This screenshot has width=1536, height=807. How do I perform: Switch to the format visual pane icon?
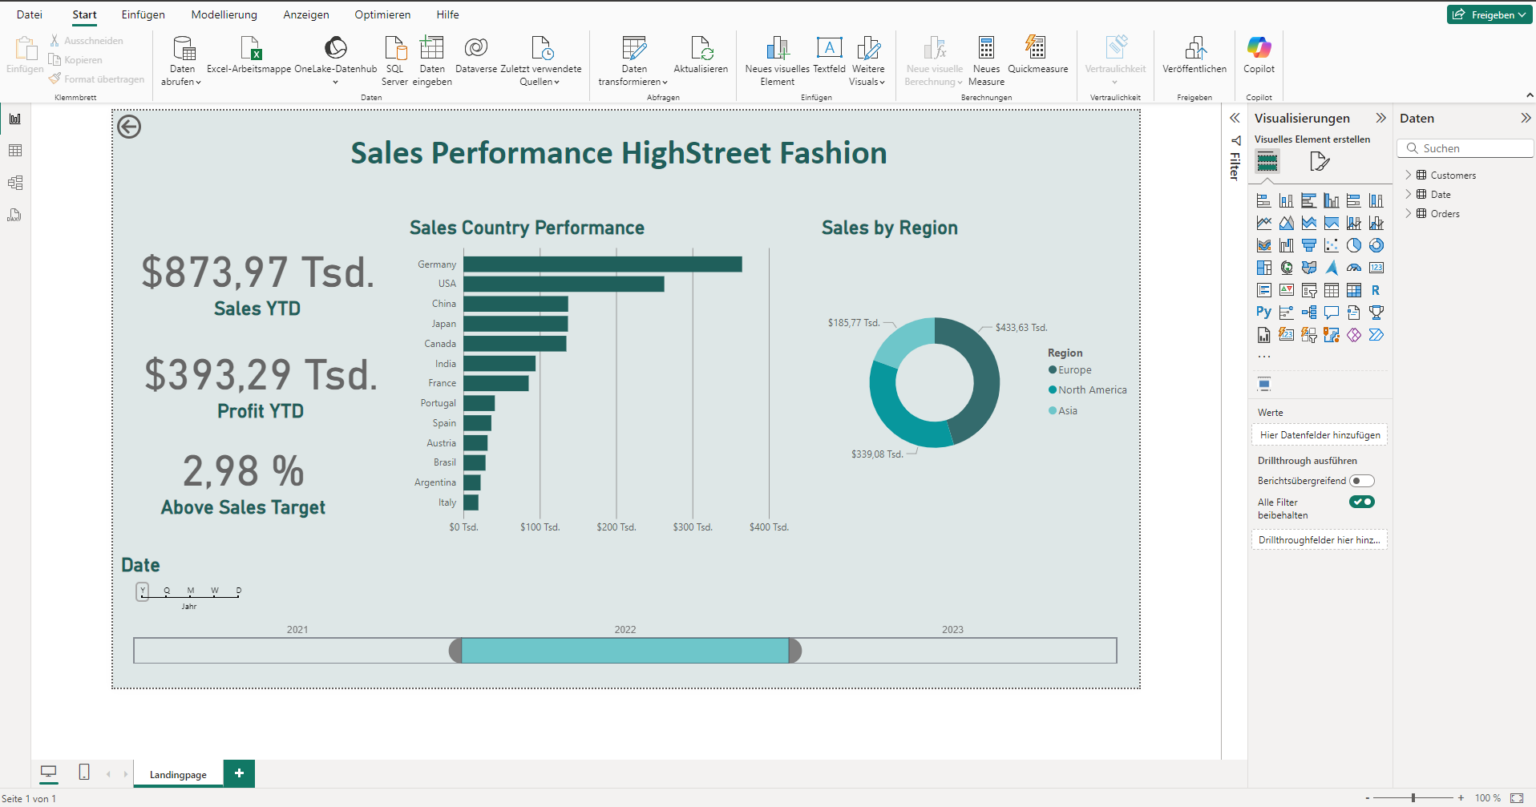coord(1319,161)
